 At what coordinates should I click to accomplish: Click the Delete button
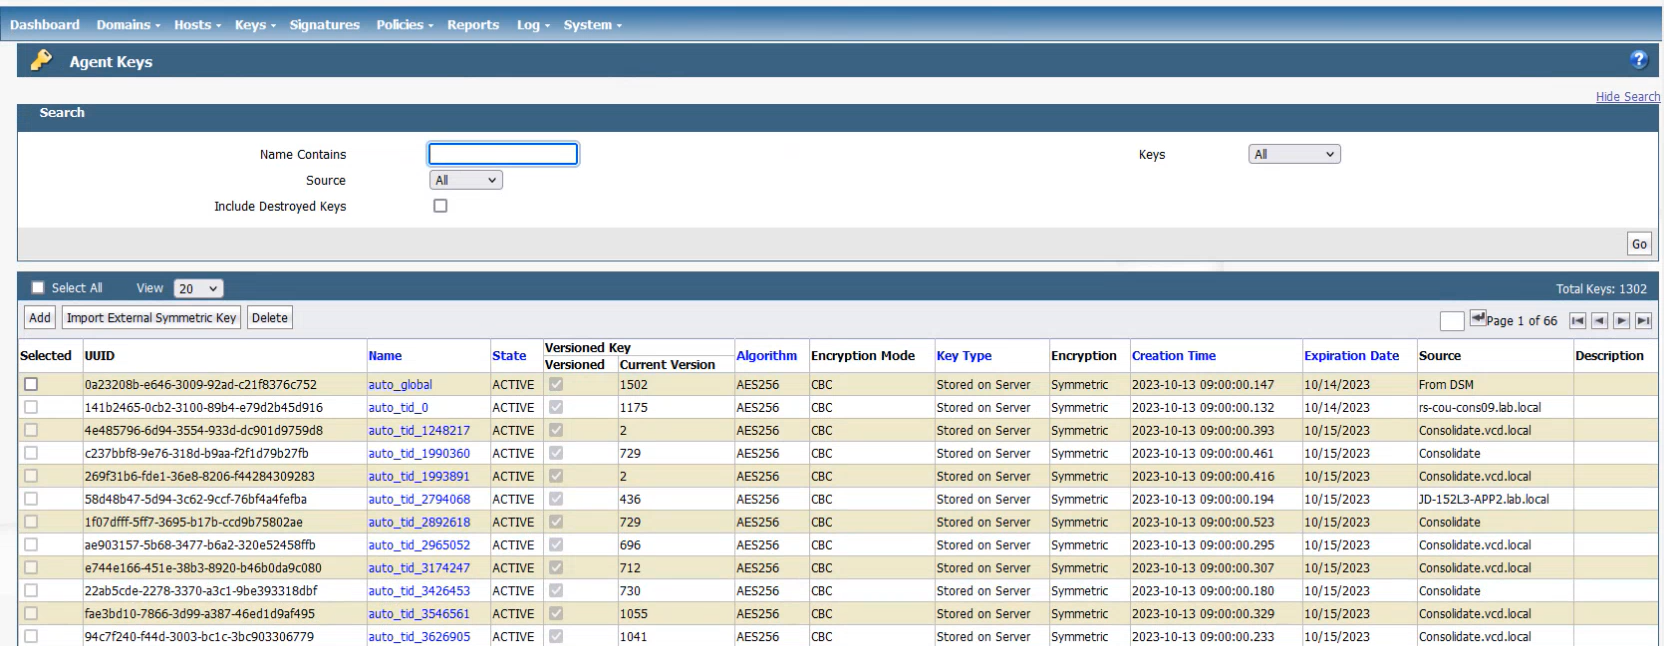(270, 318)
